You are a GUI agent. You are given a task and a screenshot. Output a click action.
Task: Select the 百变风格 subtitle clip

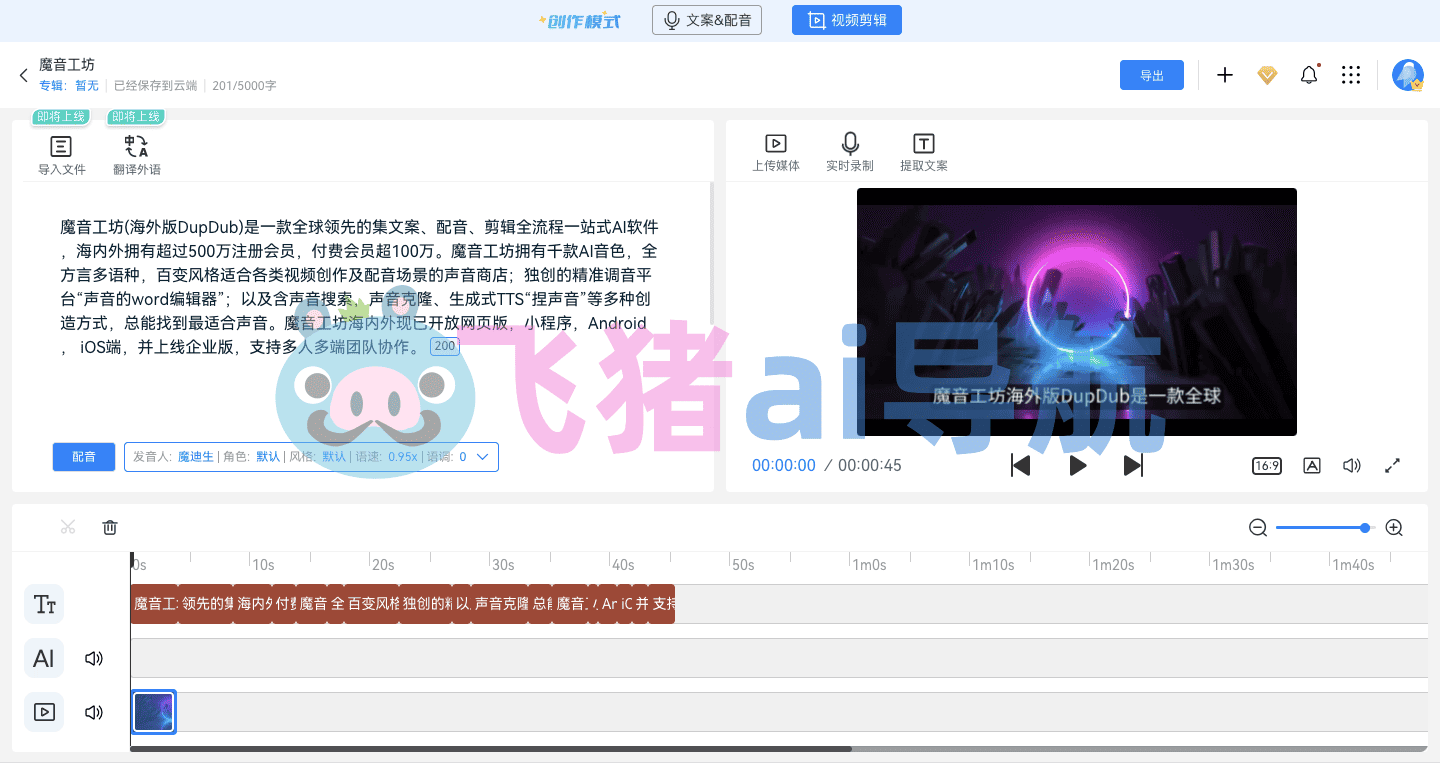(x=373, y=604)
